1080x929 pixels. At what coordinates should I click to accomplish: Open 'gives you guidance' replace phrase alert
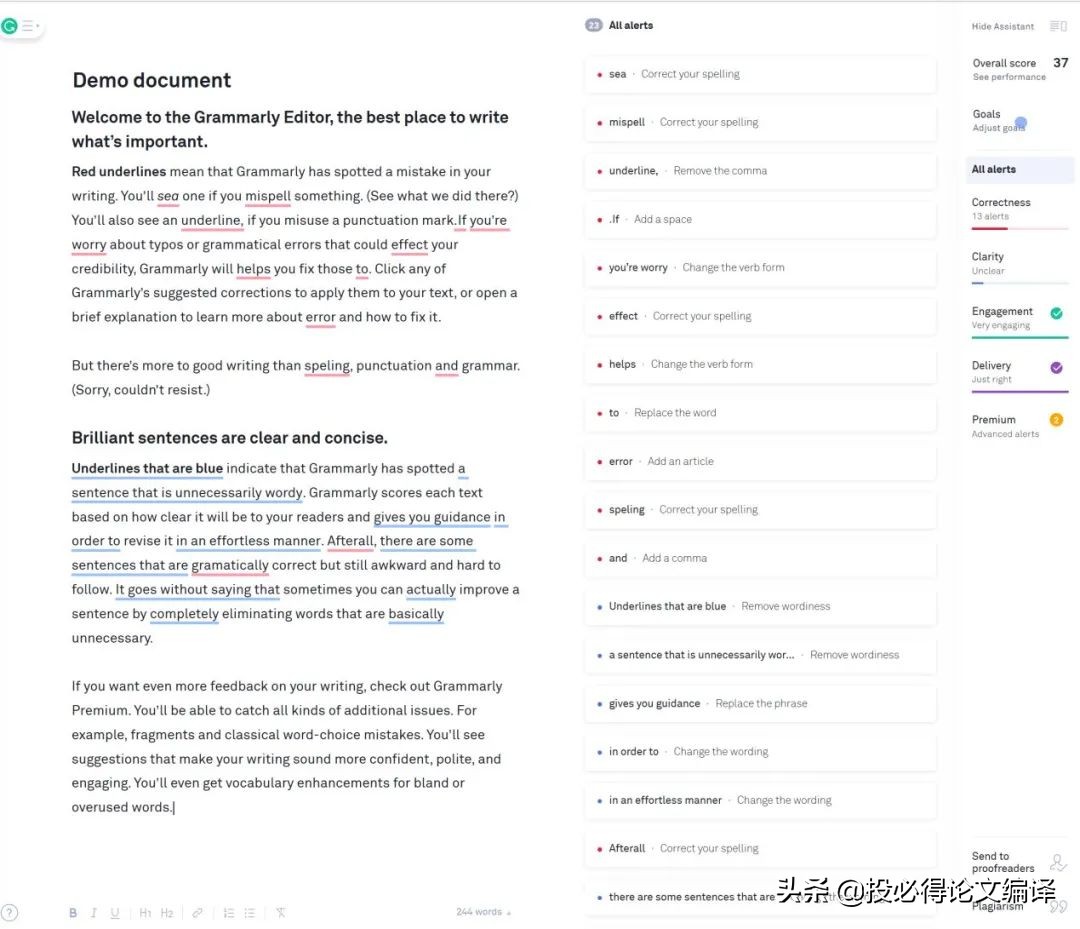coord(760,704)
